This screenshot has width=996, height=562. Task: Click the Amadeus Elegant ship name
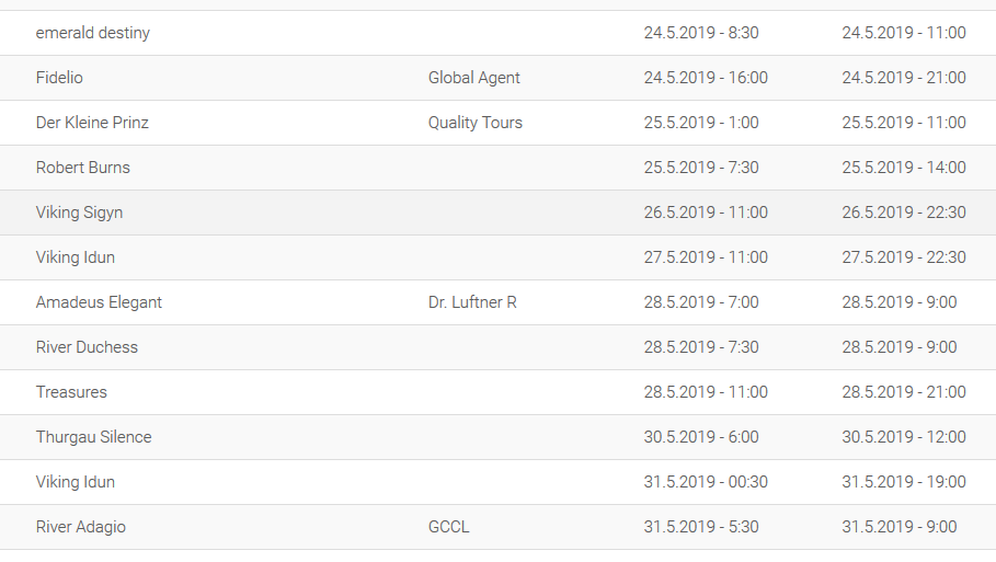click(x=98, y=302)
